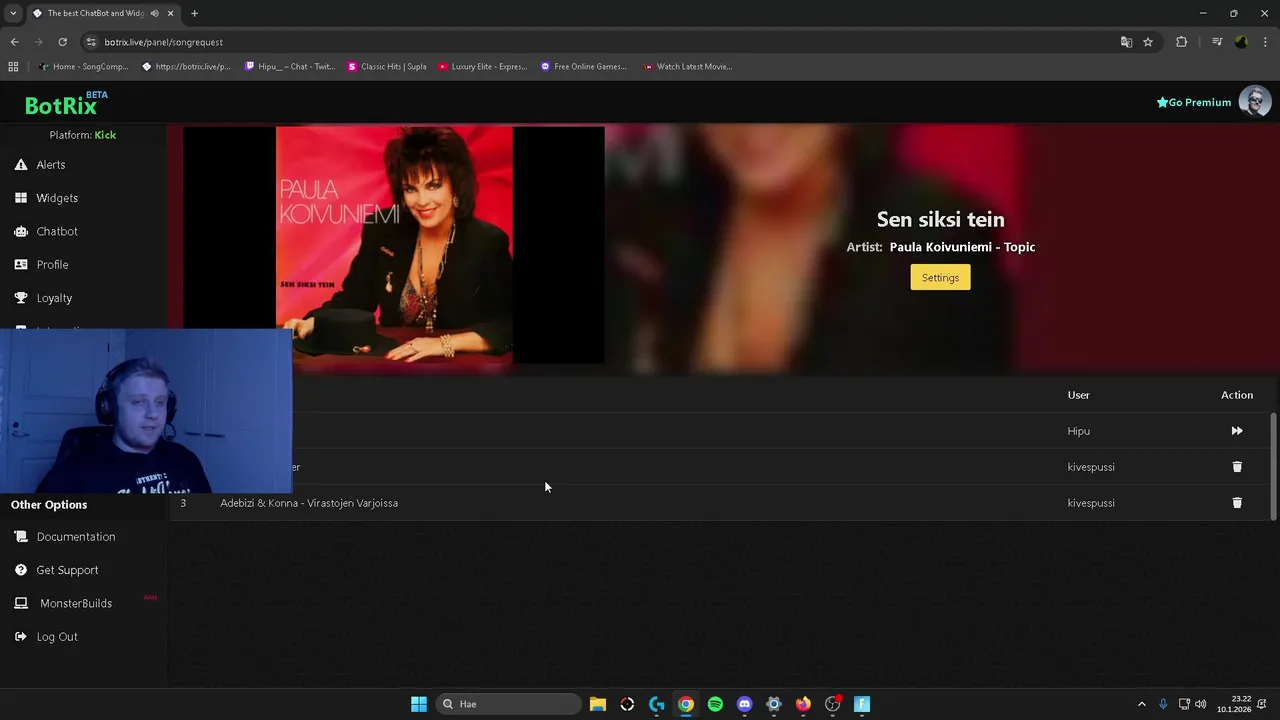Click the translate page icon
1280x720 pixels.
point(1126,42)
